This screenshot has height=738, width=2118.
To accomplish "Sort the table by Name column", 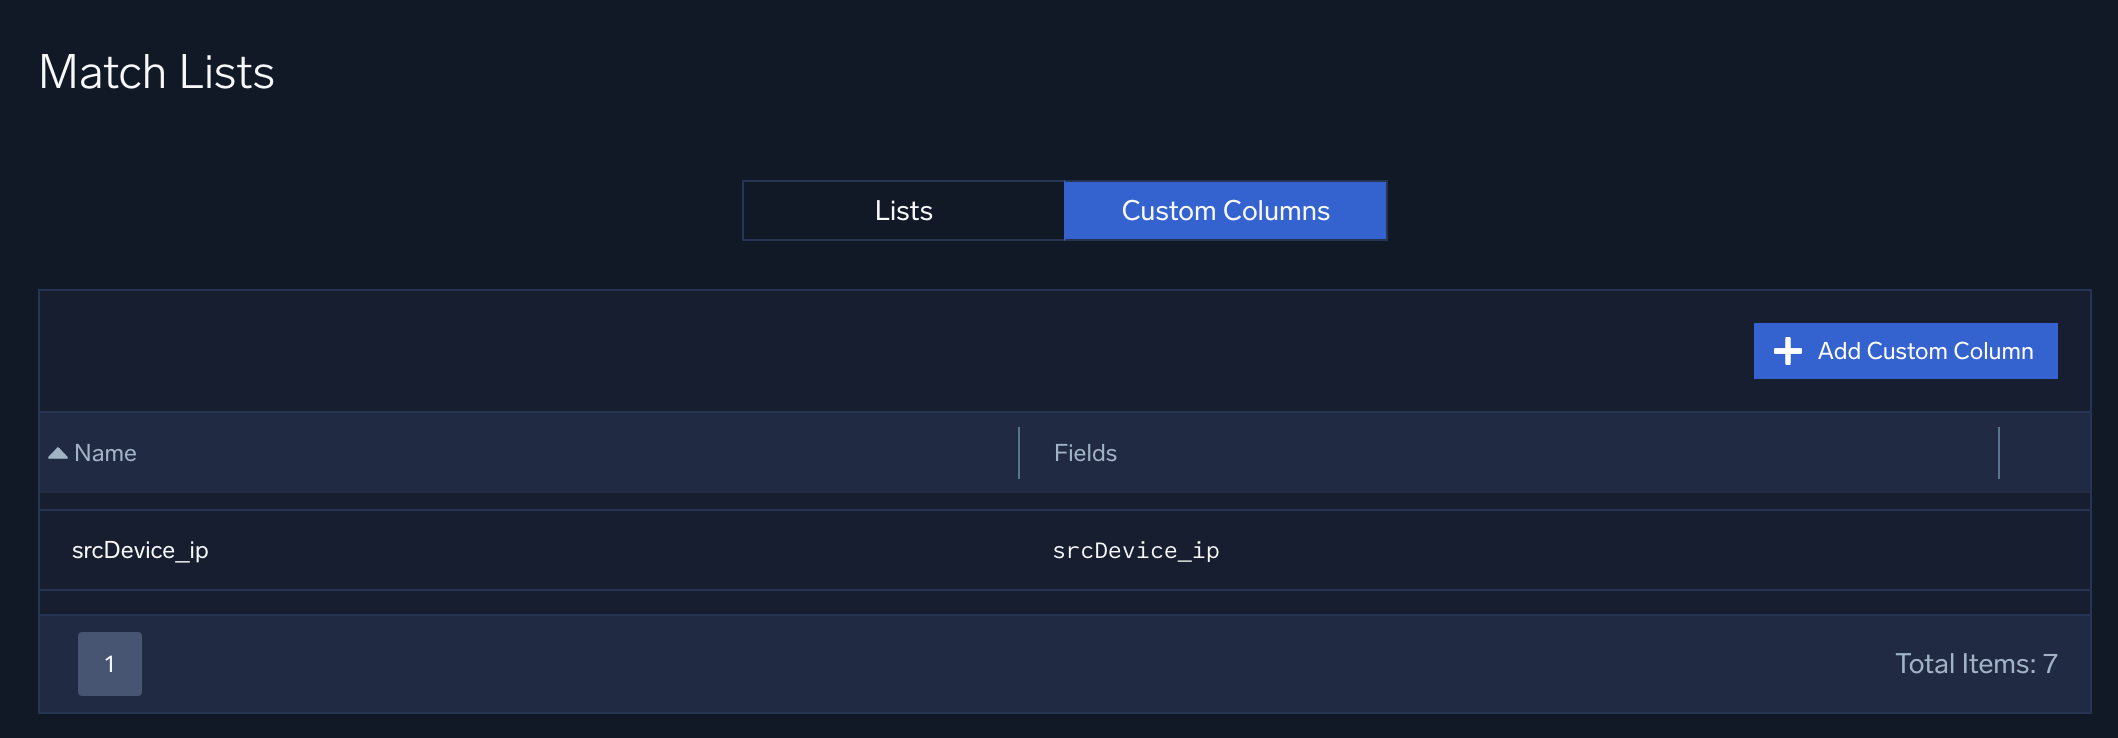I will click(x=105, y=452).
